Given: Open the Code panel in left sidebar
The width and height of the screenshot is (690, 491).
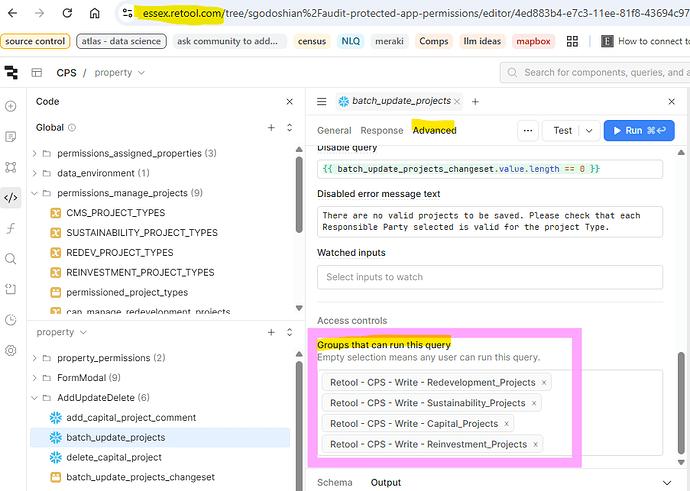Looking at the screenshot, I should tap(11, 197).
